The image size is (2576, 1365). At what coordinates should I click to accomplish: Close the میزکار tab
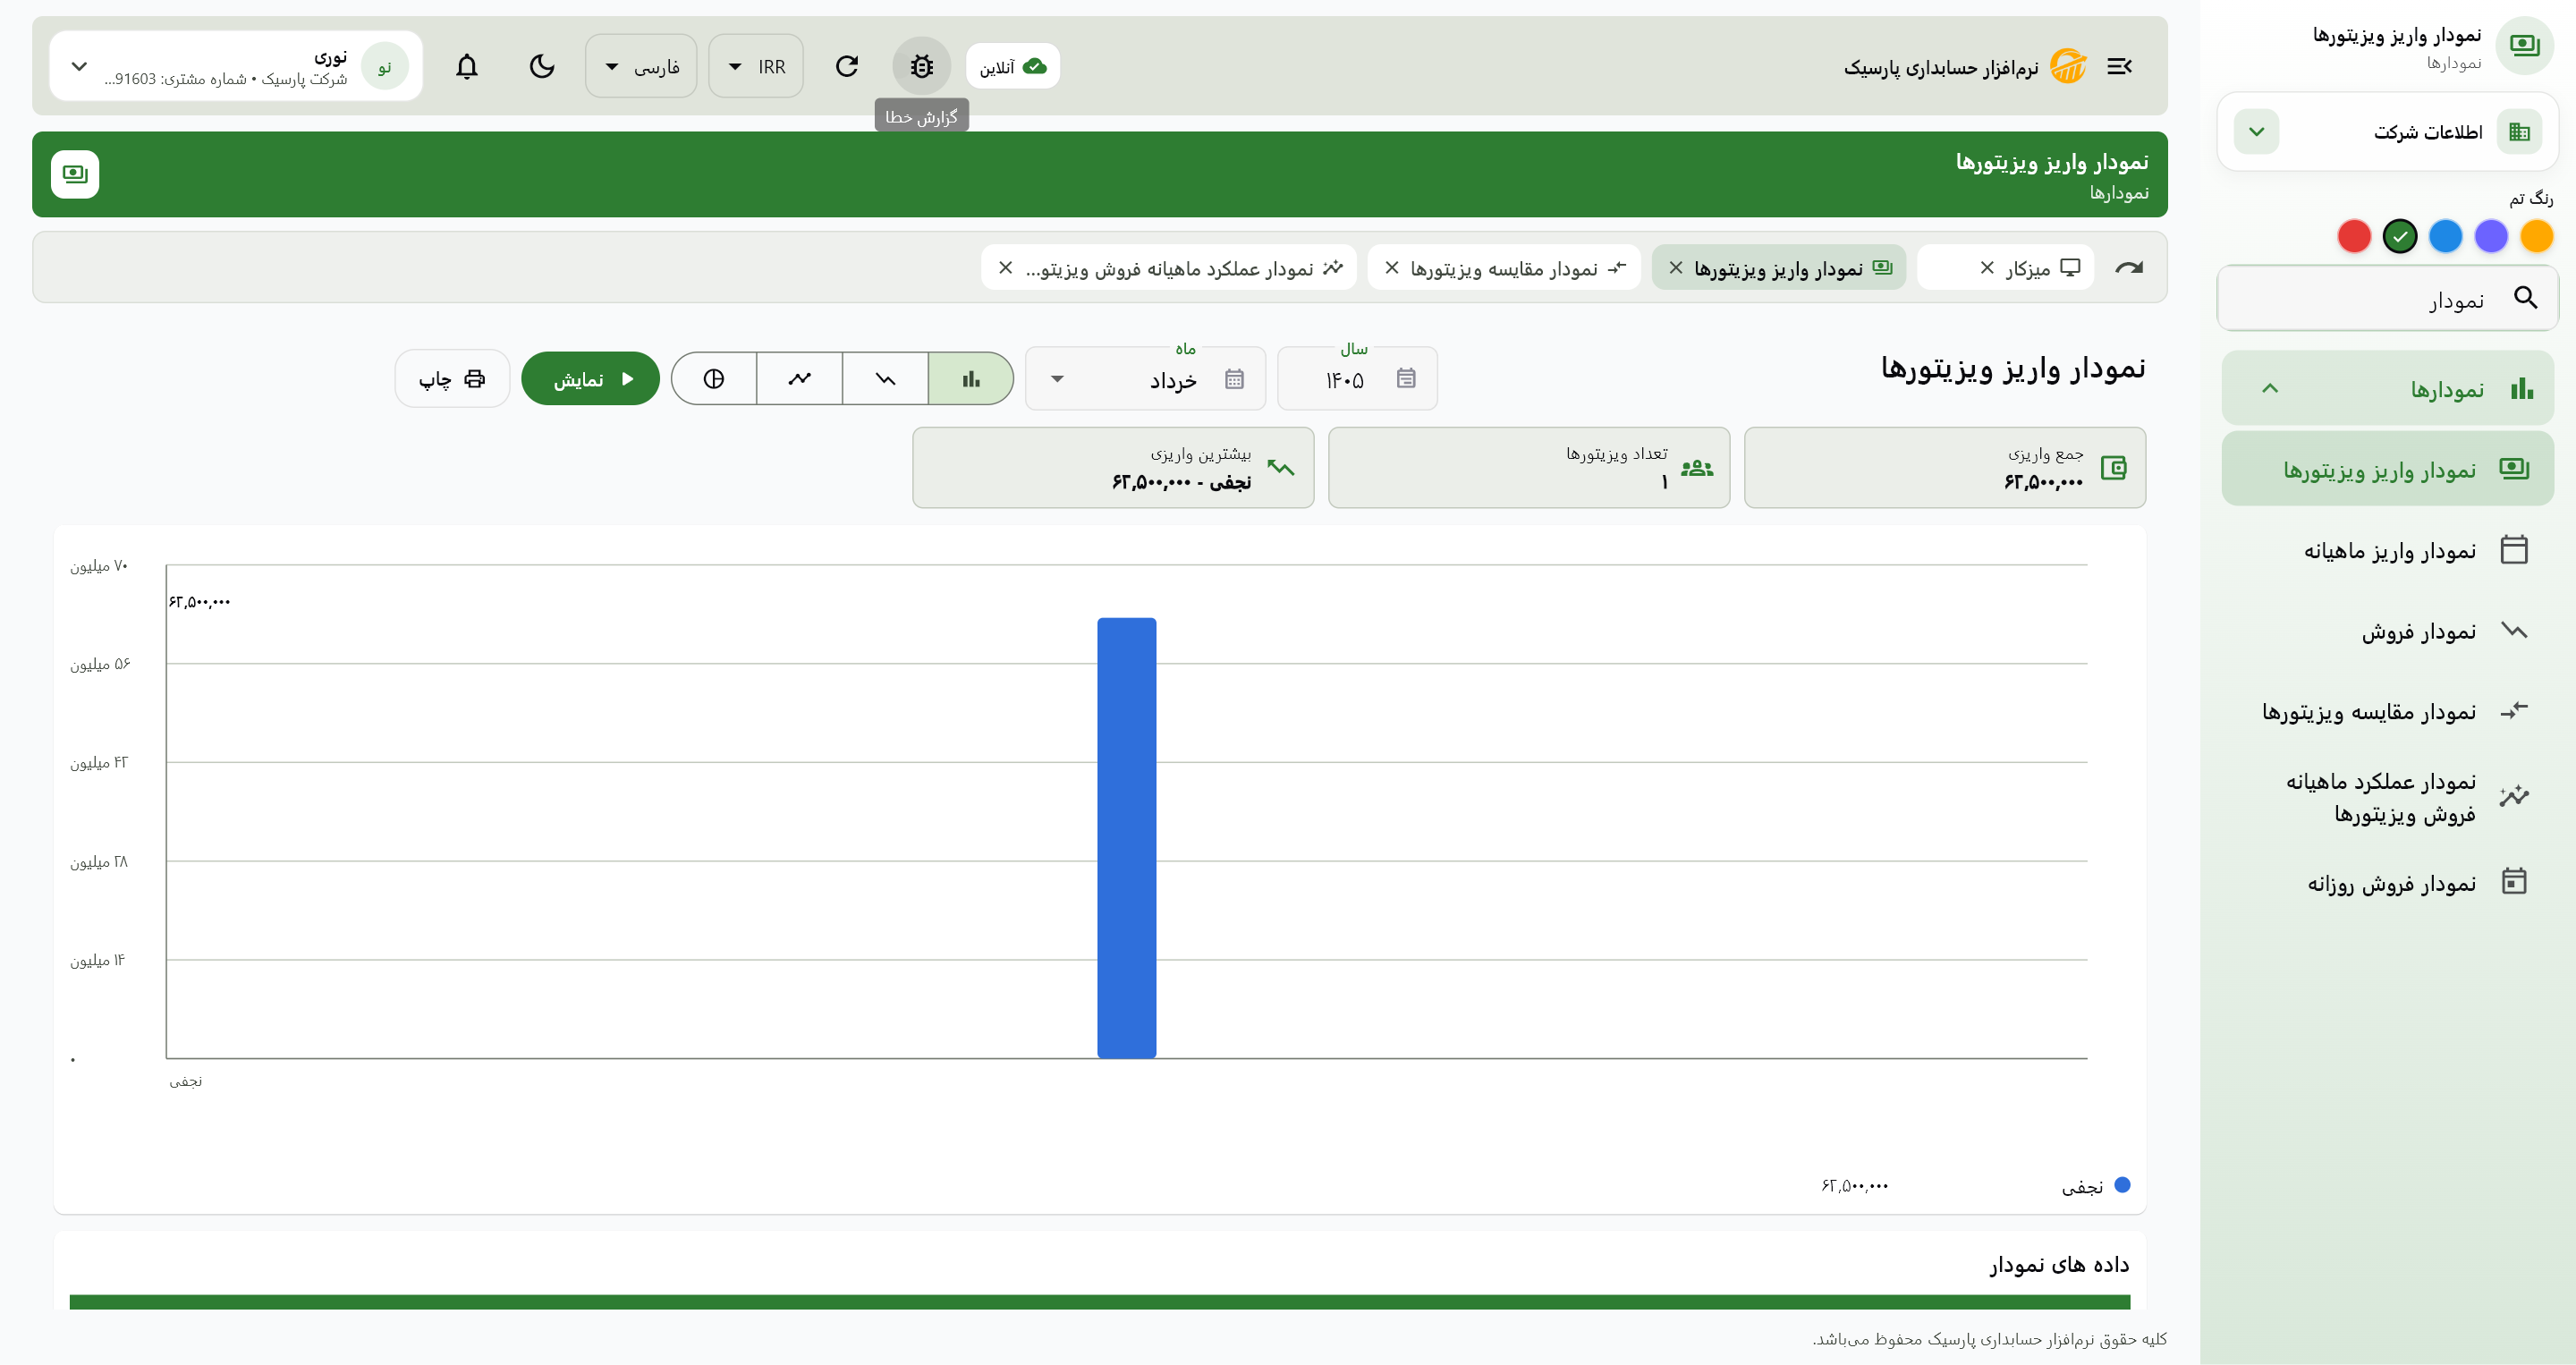pyautogui.click(x=1987, y=267)
